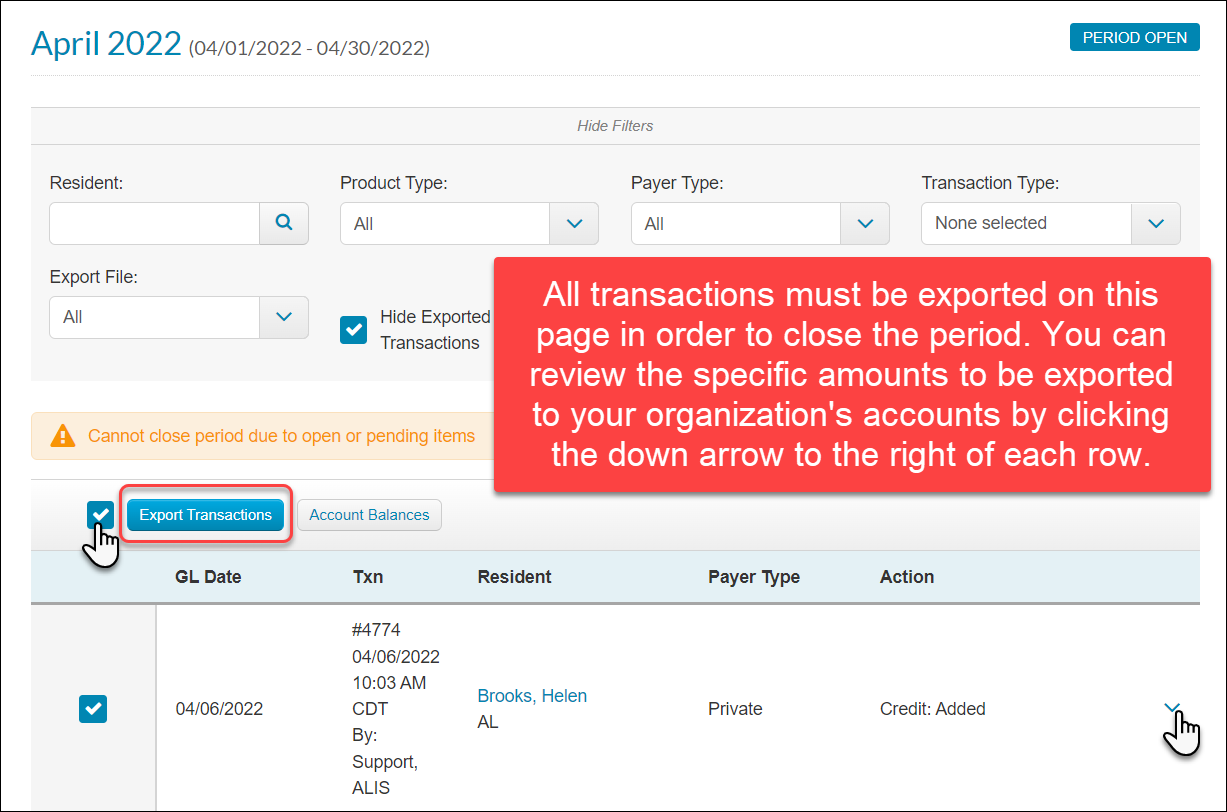
Task: Click the April 2022 page heading
Action: pos(106,43)
